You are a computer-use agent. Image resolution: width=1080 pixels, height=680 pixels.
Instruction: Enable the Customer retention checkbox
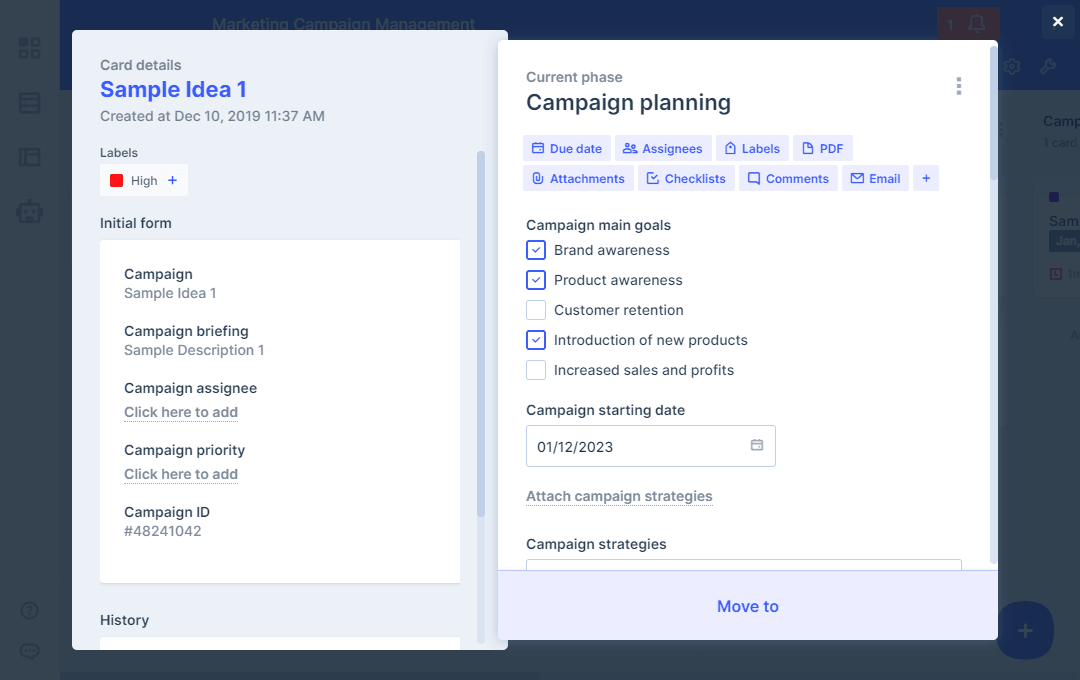point(536,310)
